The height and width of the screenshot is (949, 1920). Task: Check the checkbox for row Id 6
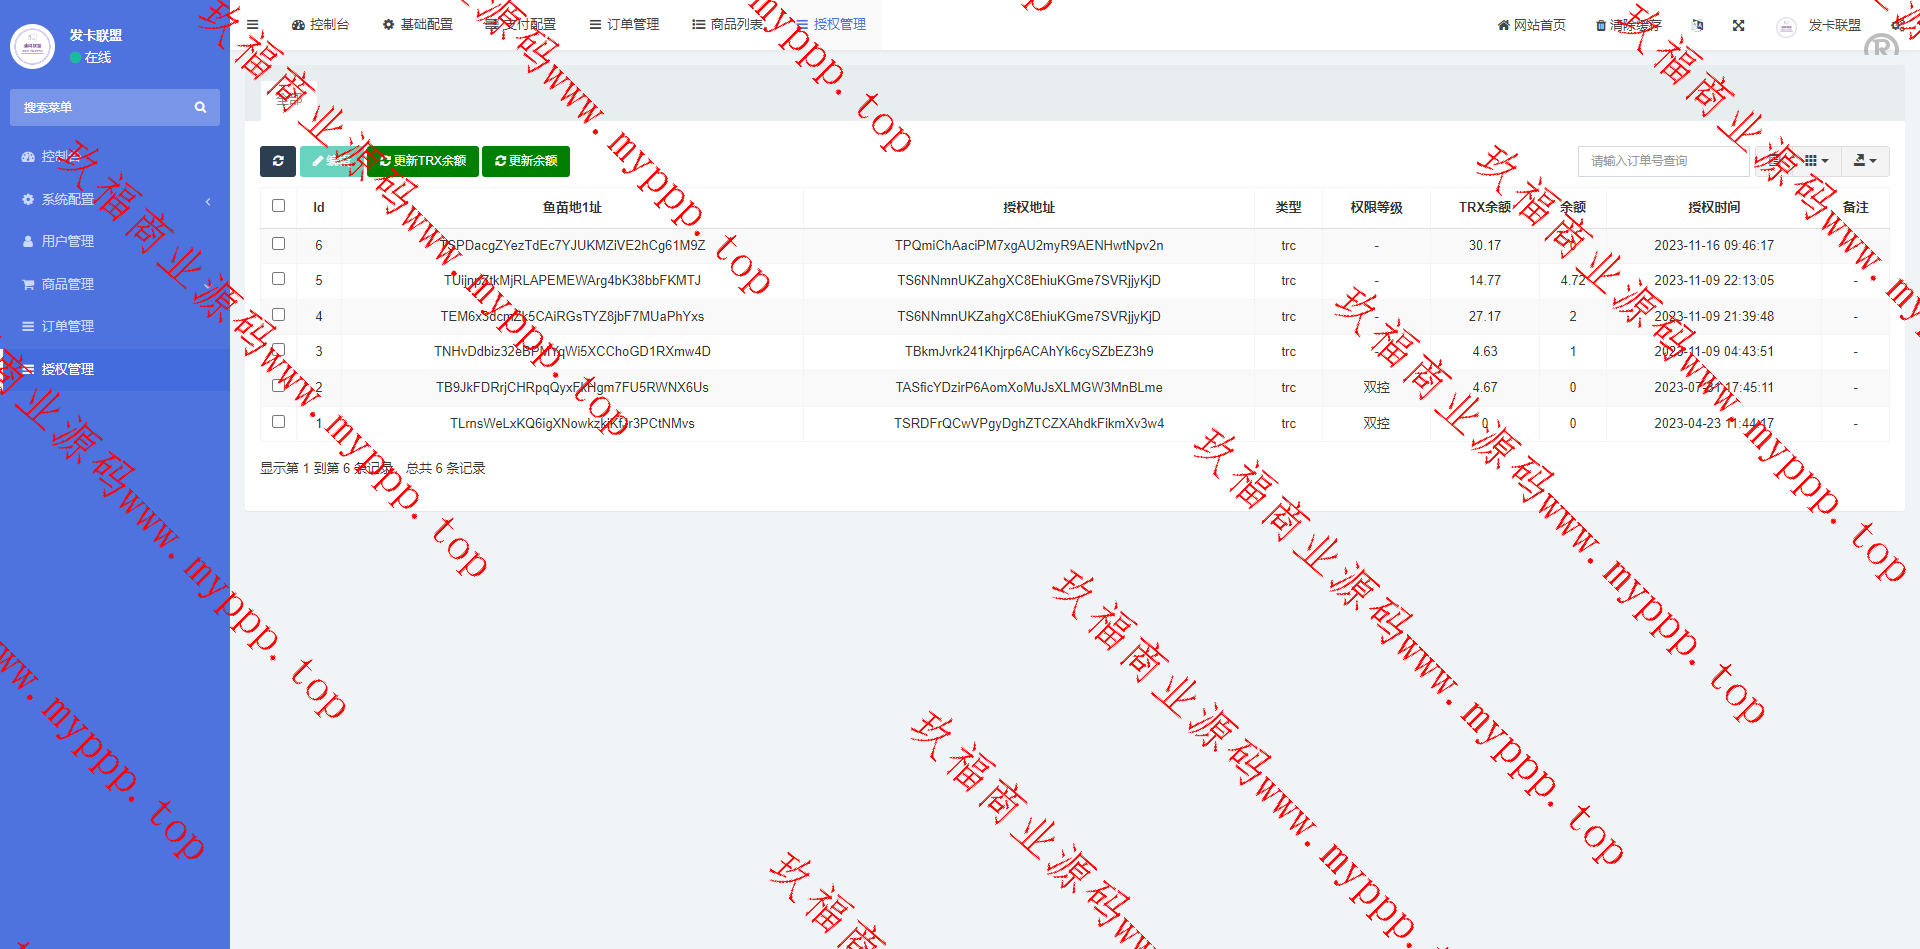(278, 244)
